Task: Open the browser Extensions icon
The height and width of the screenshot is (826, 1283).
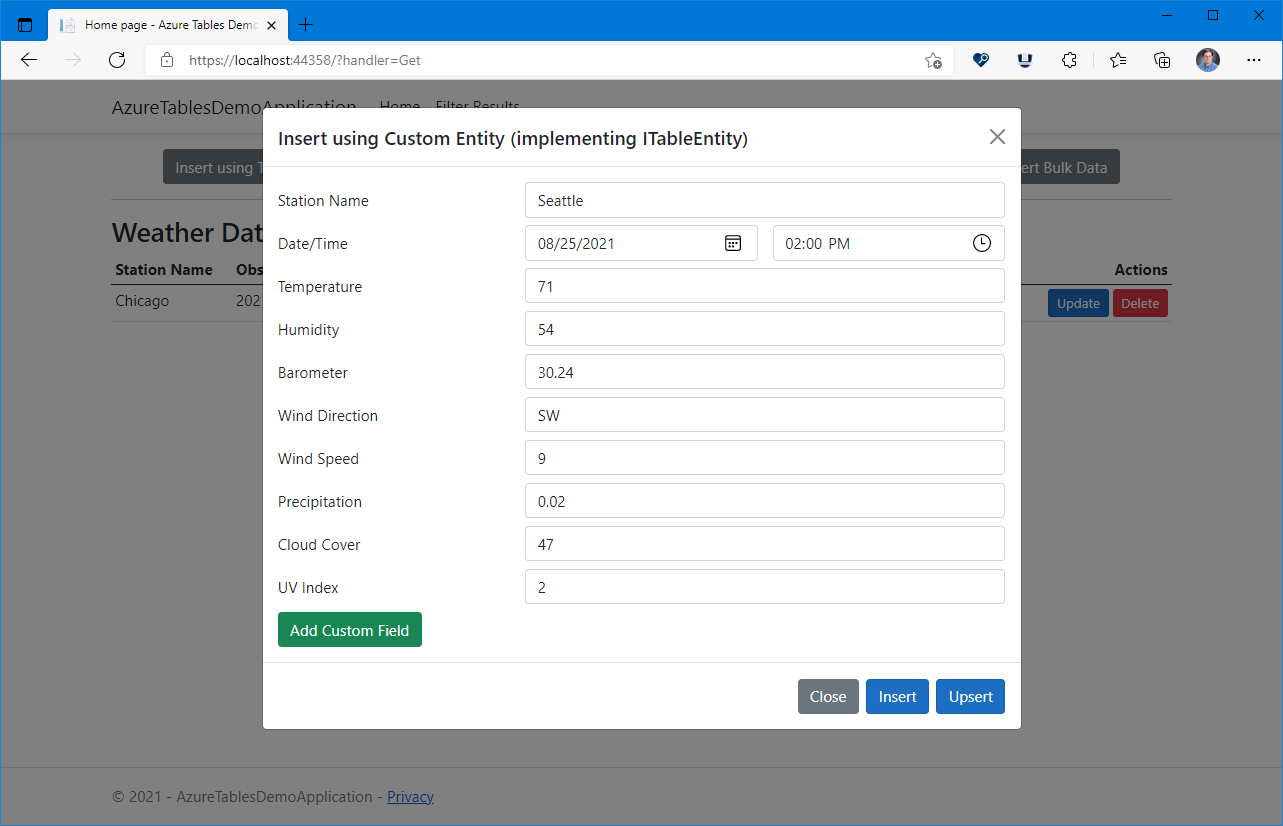Action: point(1069,60)
